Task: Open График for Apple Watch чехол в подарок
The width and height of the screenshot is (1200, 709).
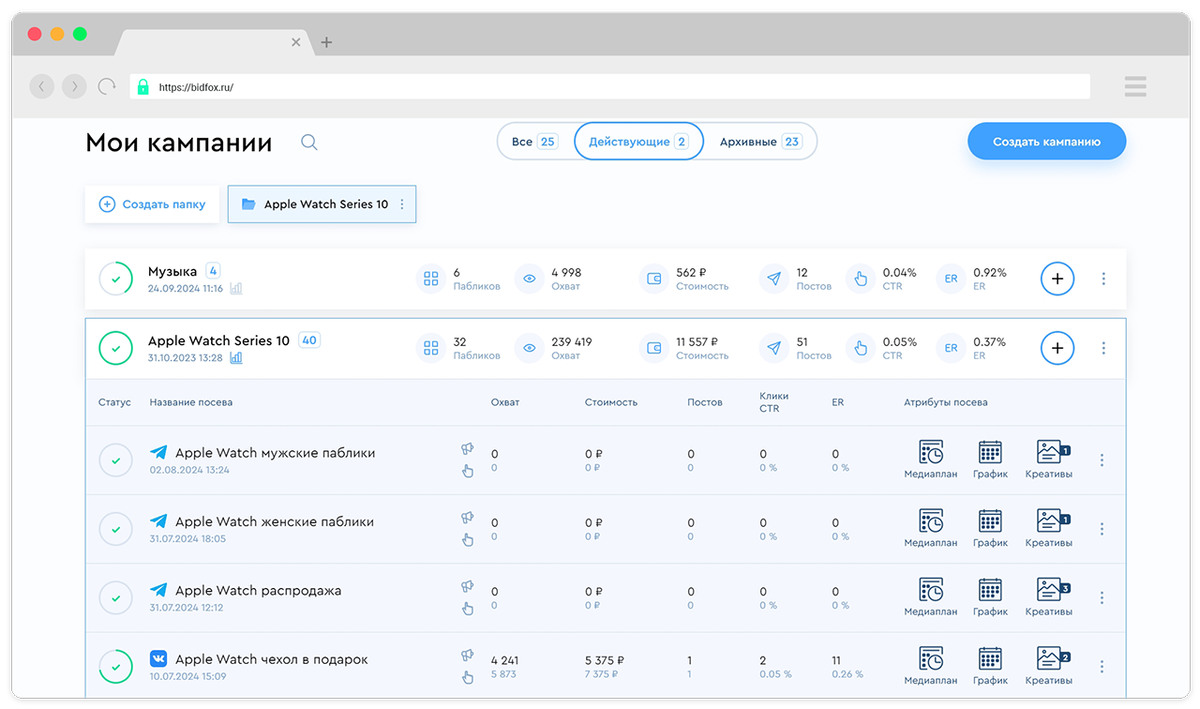Action: [990, 666]
